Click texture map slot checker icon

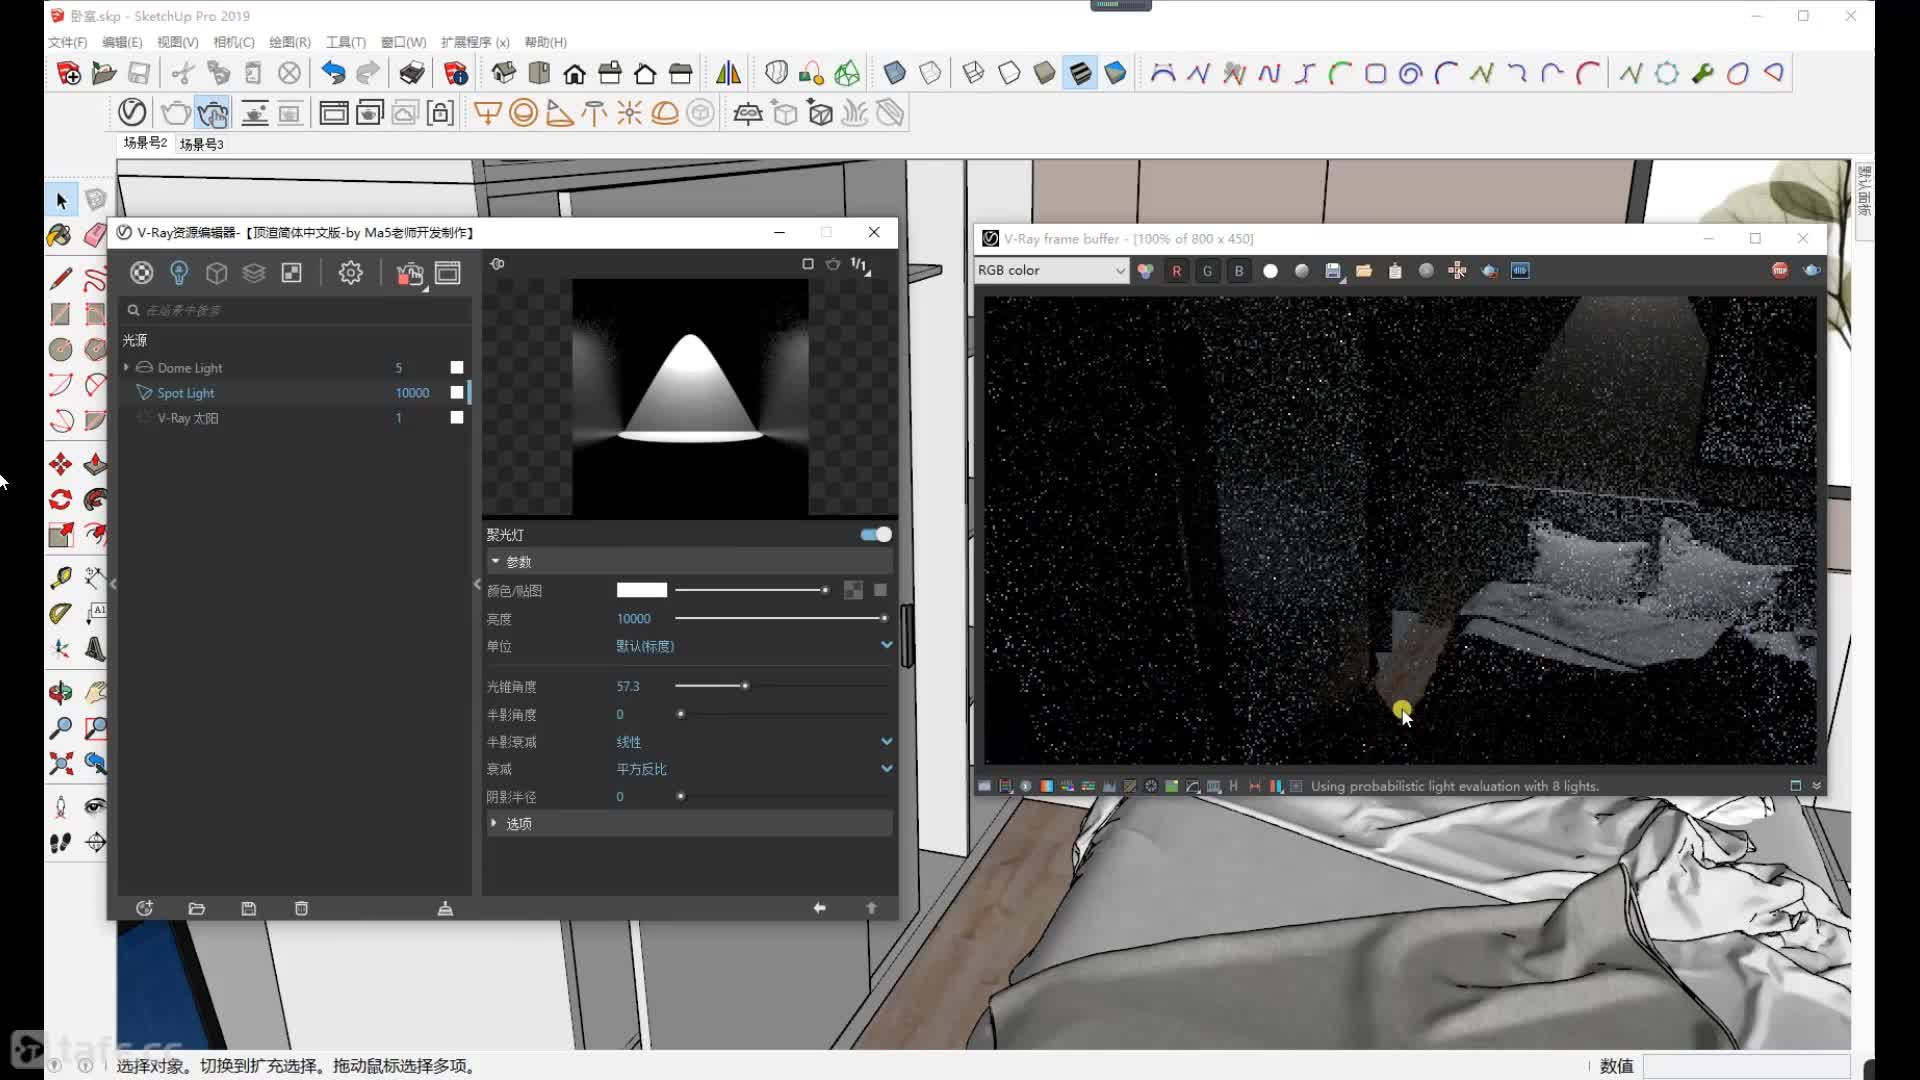pyautogui.click(x=853, y=590)
